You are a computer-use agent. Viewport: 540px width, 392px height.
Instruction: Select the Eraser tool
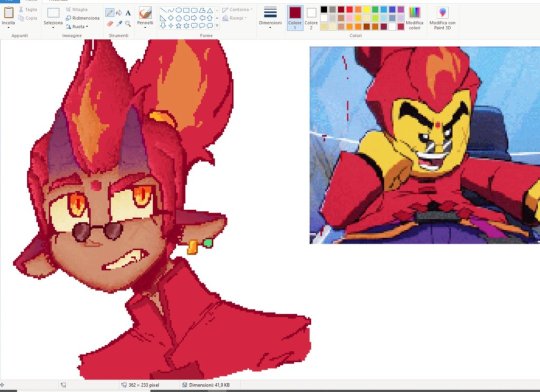110,24
